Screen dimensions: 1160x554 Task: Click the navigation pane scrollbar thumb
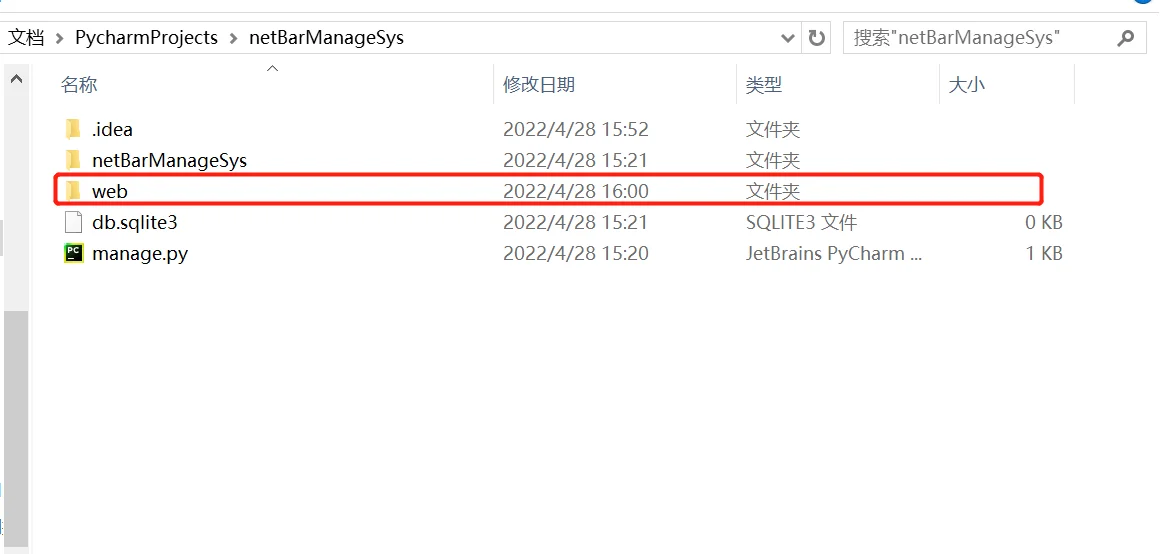click(16, 429)
